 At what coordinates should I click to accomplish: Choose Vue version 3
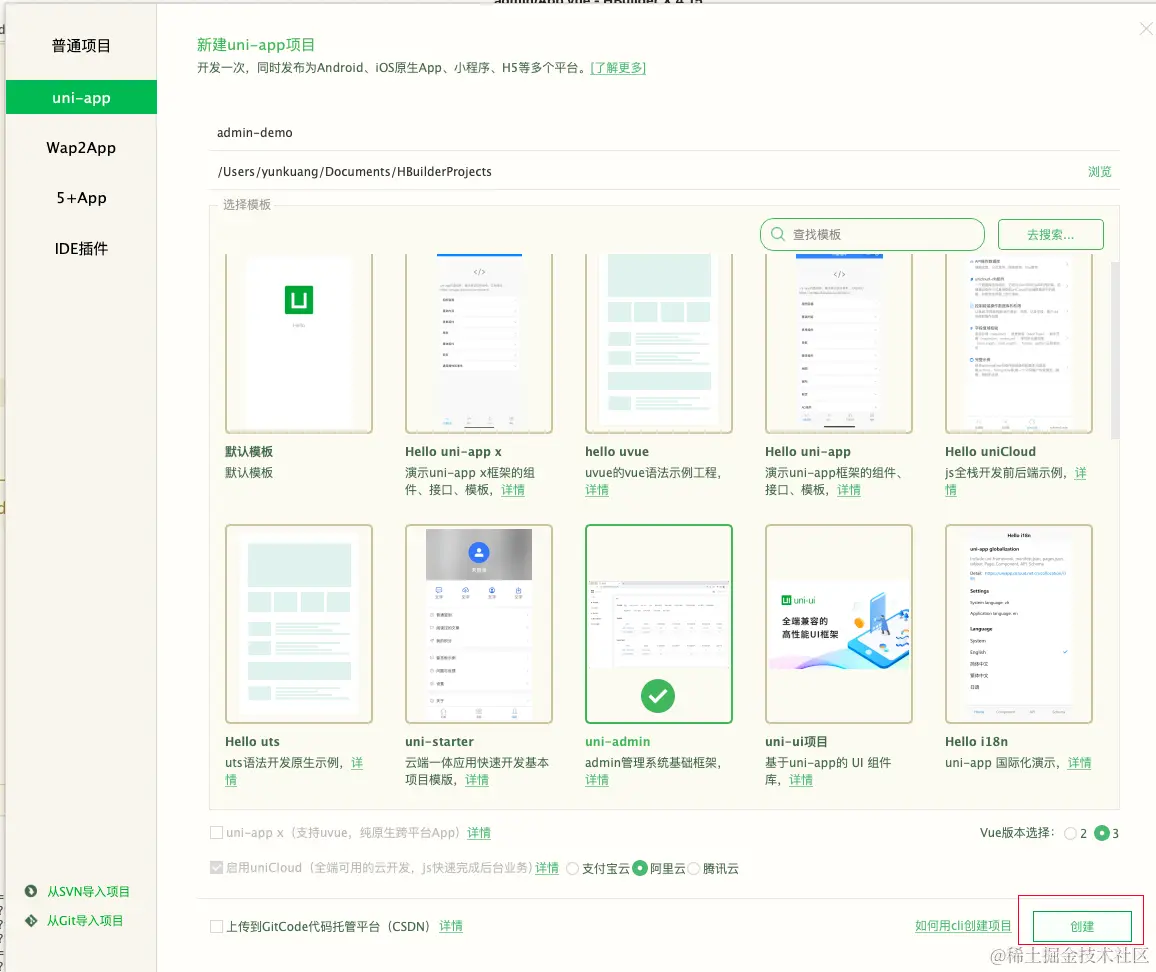coord(1102,833)
